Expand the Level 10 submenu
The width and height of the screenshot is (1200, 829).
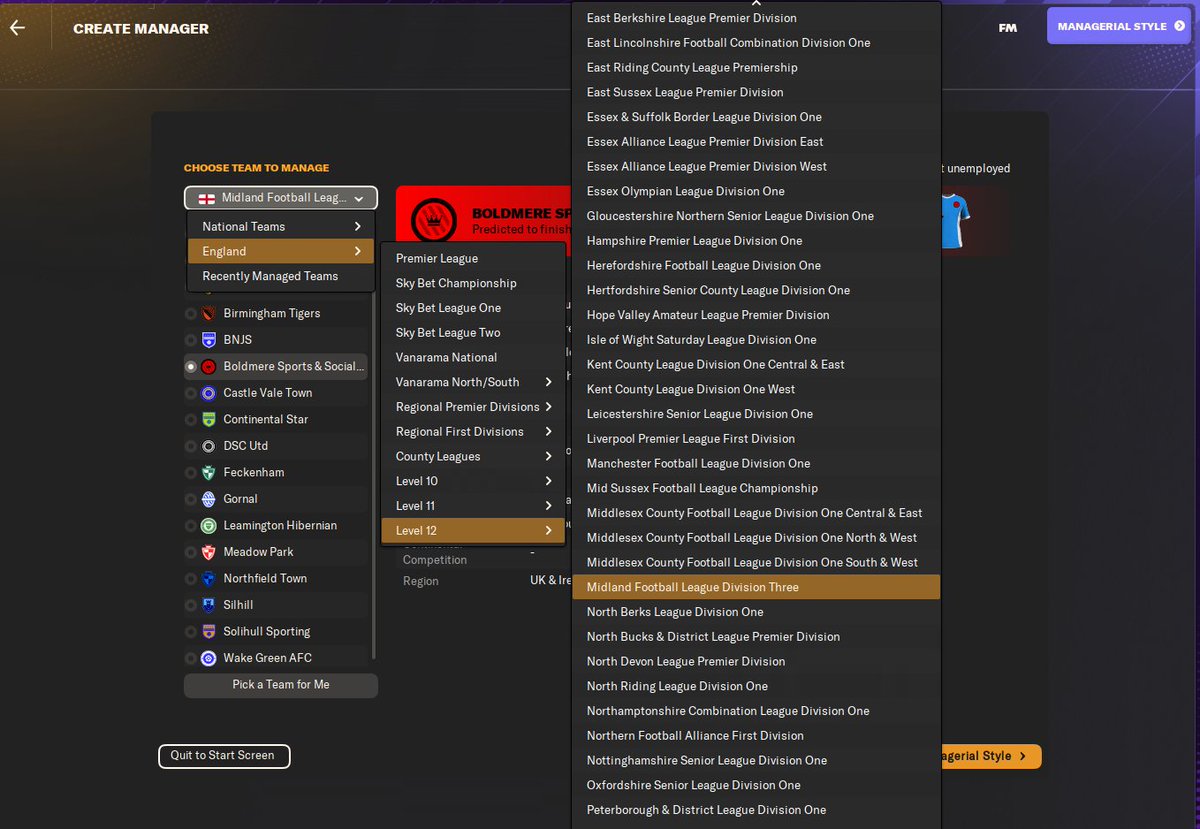473,481
